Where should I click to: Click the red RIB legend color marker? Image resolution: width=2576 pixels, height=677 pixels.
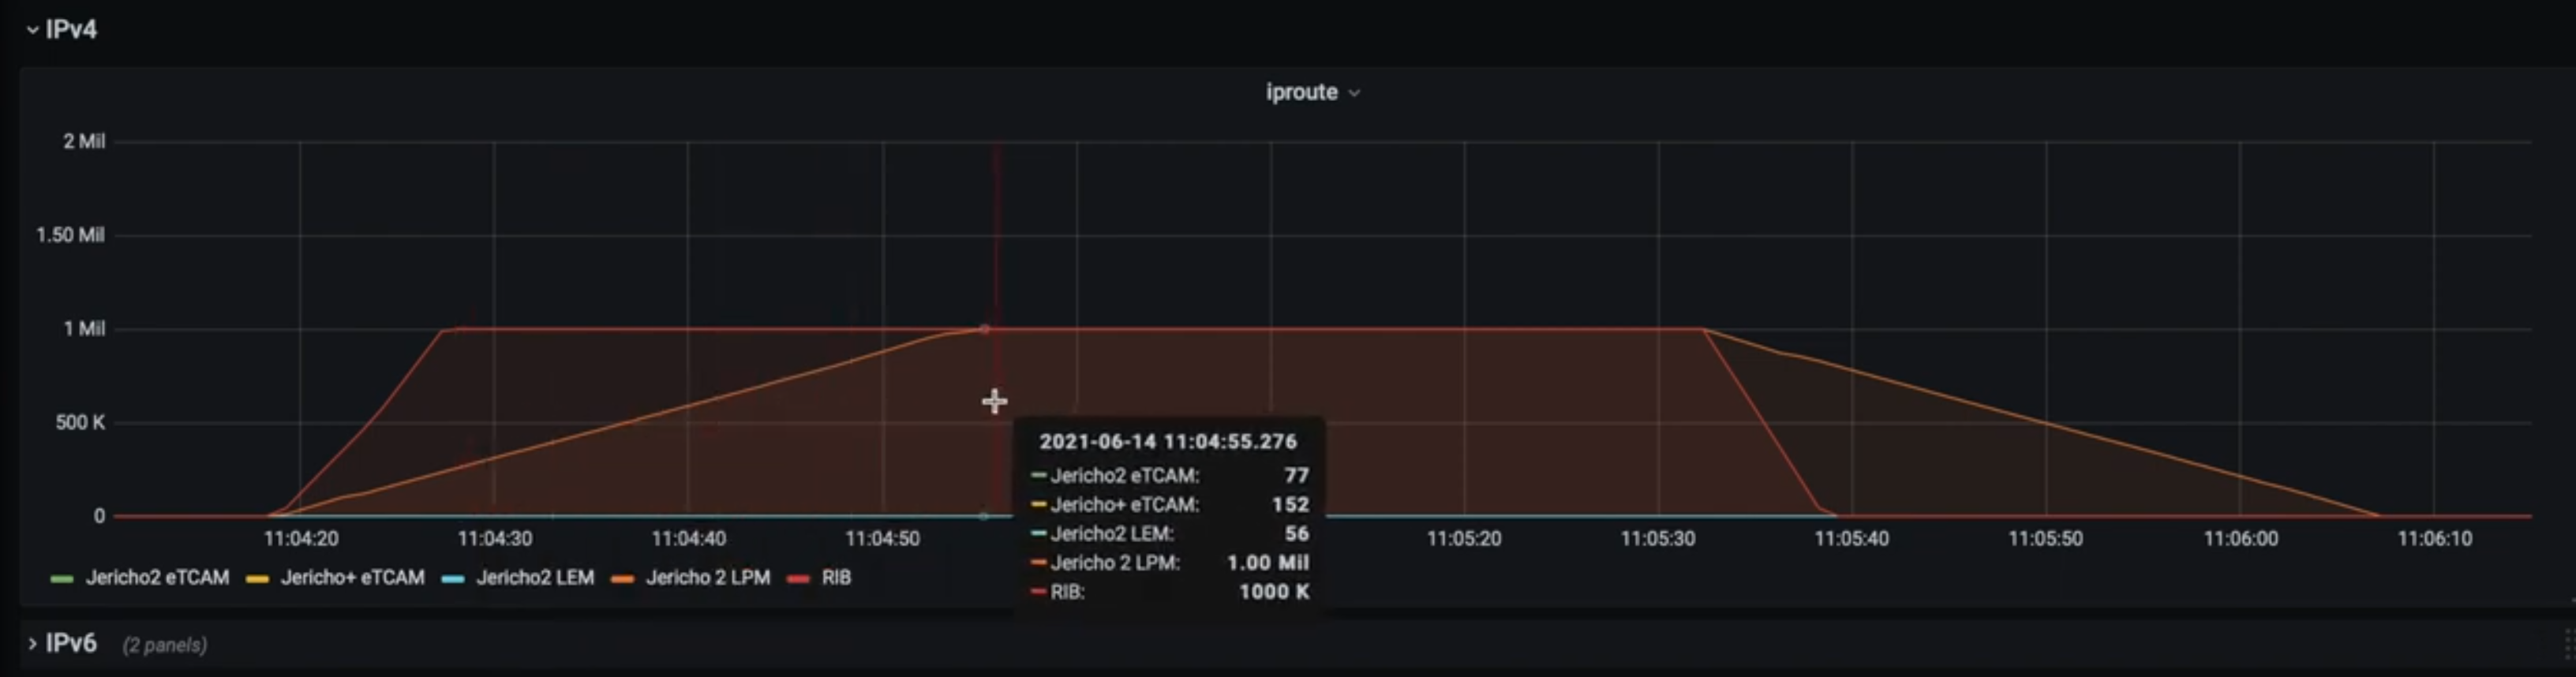[798, 579]
